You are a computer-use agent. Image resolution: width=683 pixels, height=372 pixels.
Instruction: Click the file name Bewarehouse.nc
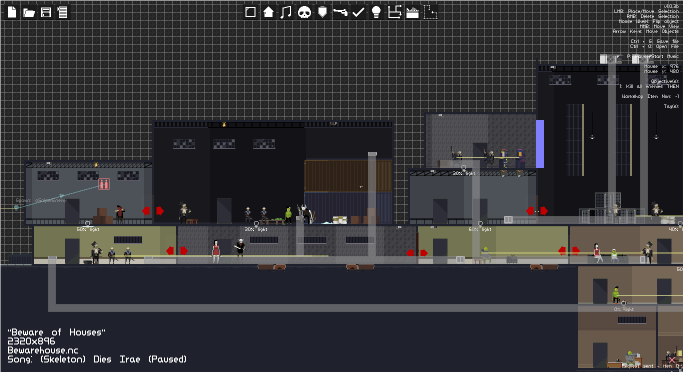pos(43,350)
